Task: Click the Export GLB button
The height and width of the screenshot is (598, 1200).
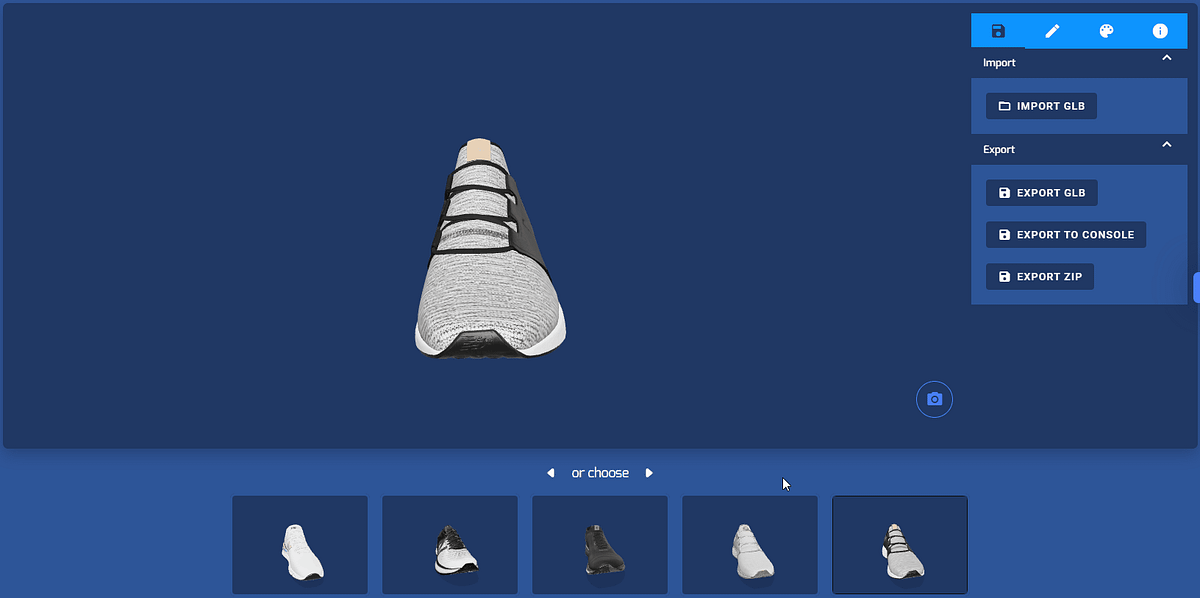Action: pos(1041,192)
